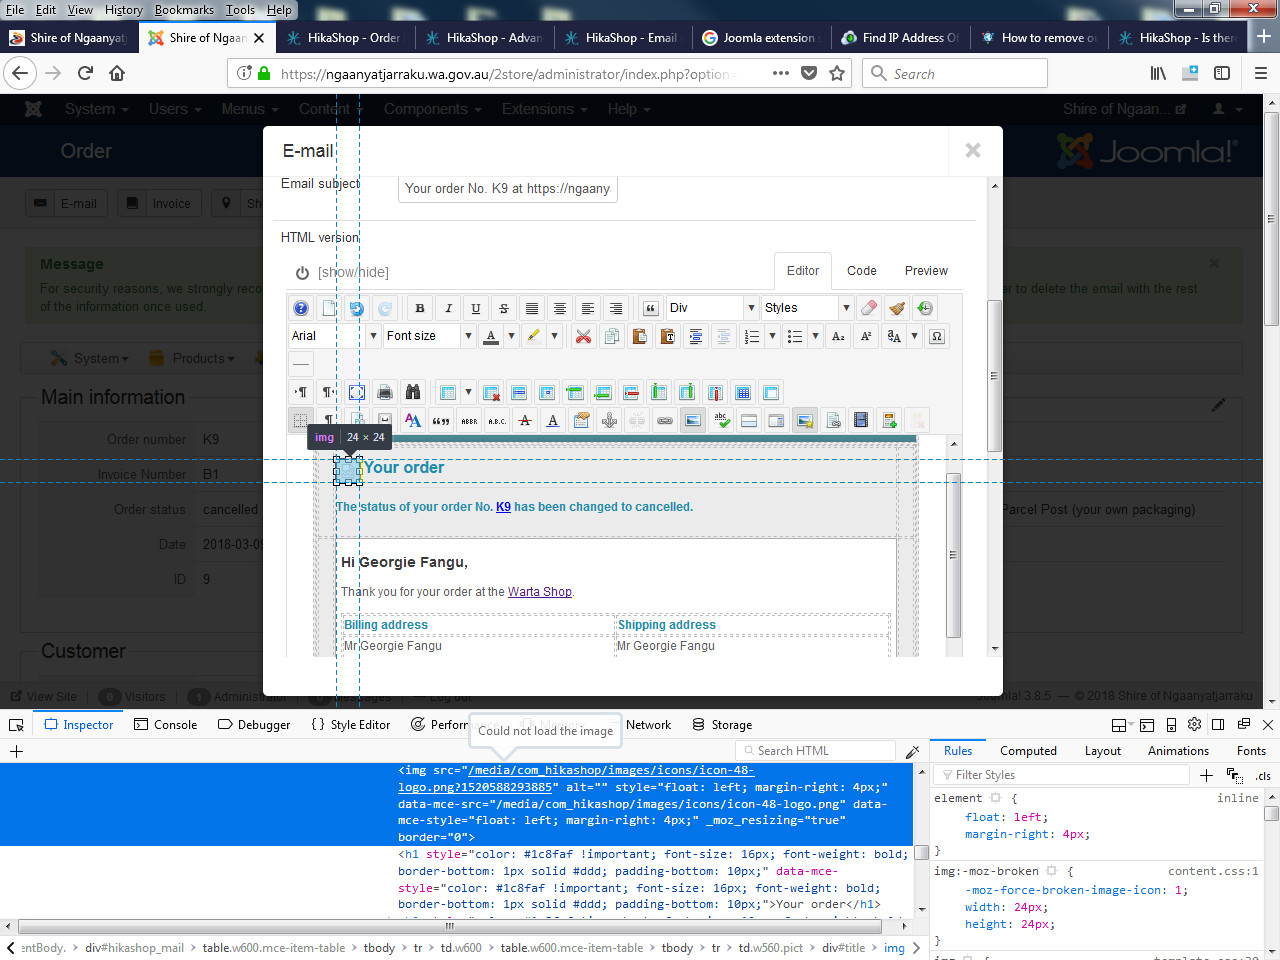Click the text color A swatch button

[491, 337]
